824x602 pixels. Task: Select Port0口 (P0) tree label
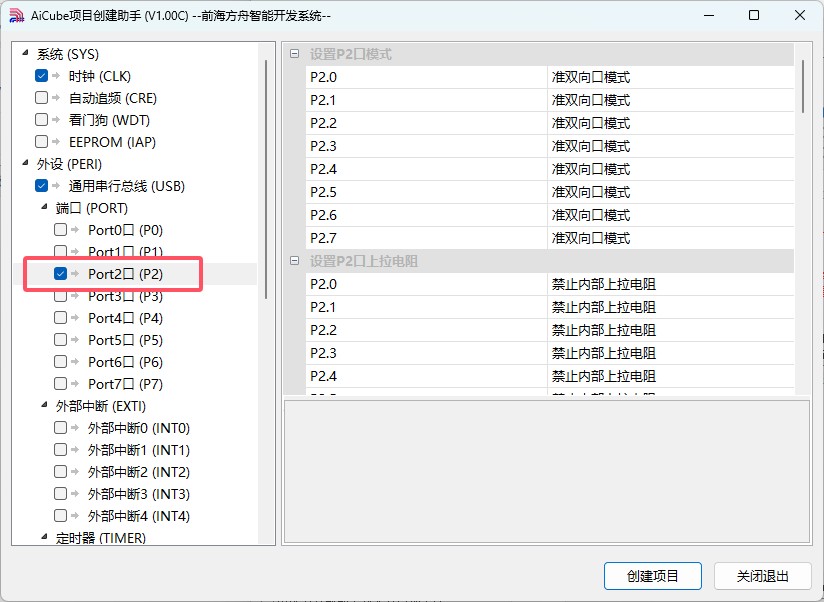[x=126, y=230]
